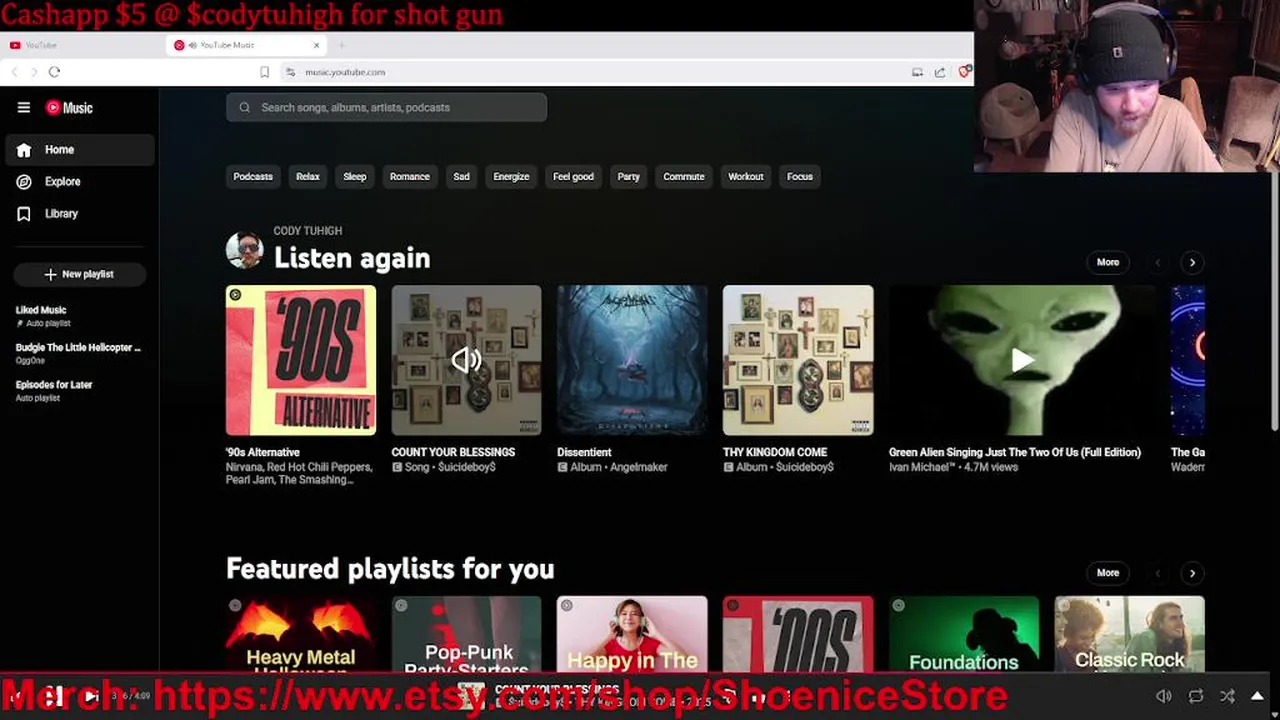Open the Ivan Michael channel link

click(x=922, y=467)
